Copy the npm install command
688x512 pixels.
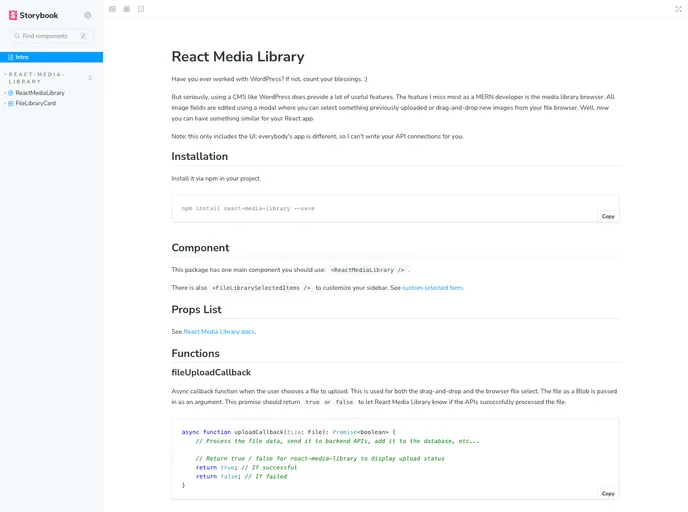click(608, 216)
